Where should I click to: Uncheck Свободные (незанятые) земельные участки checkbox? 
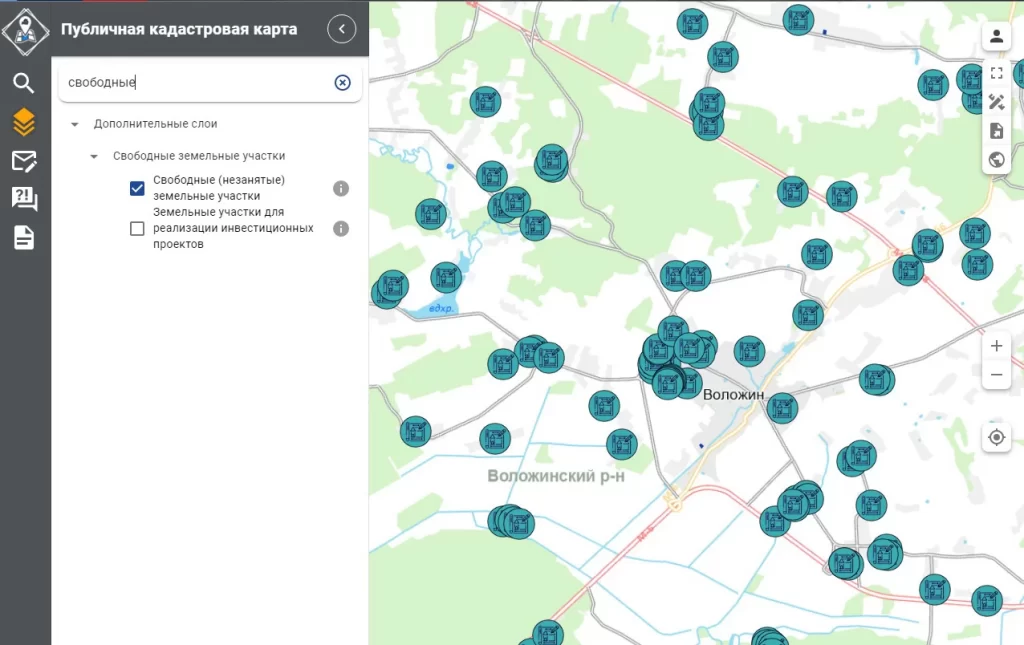(x=138, y=188)
